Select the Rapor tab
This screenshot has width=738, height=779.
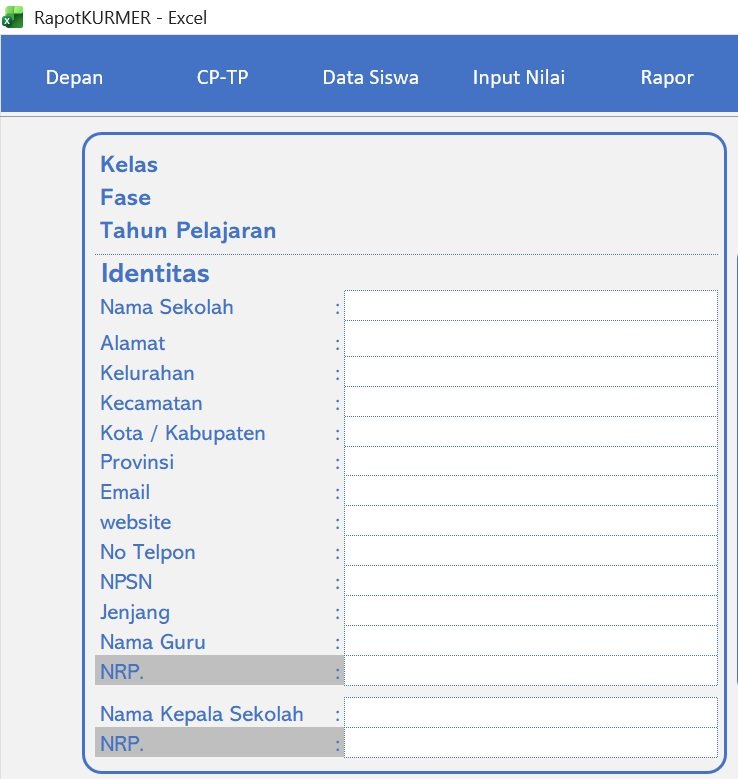pos(666,78)
